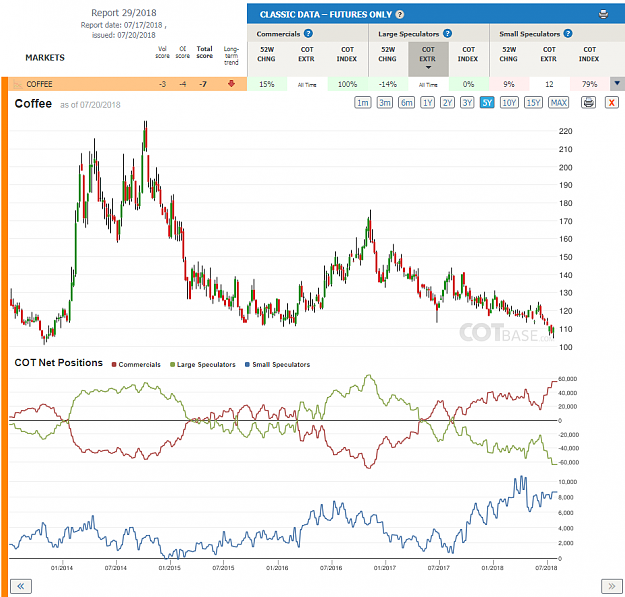This screenshot has height=597, width=625.
Task: Open help for Small Speculators column
Action: [x=568, y=33]
